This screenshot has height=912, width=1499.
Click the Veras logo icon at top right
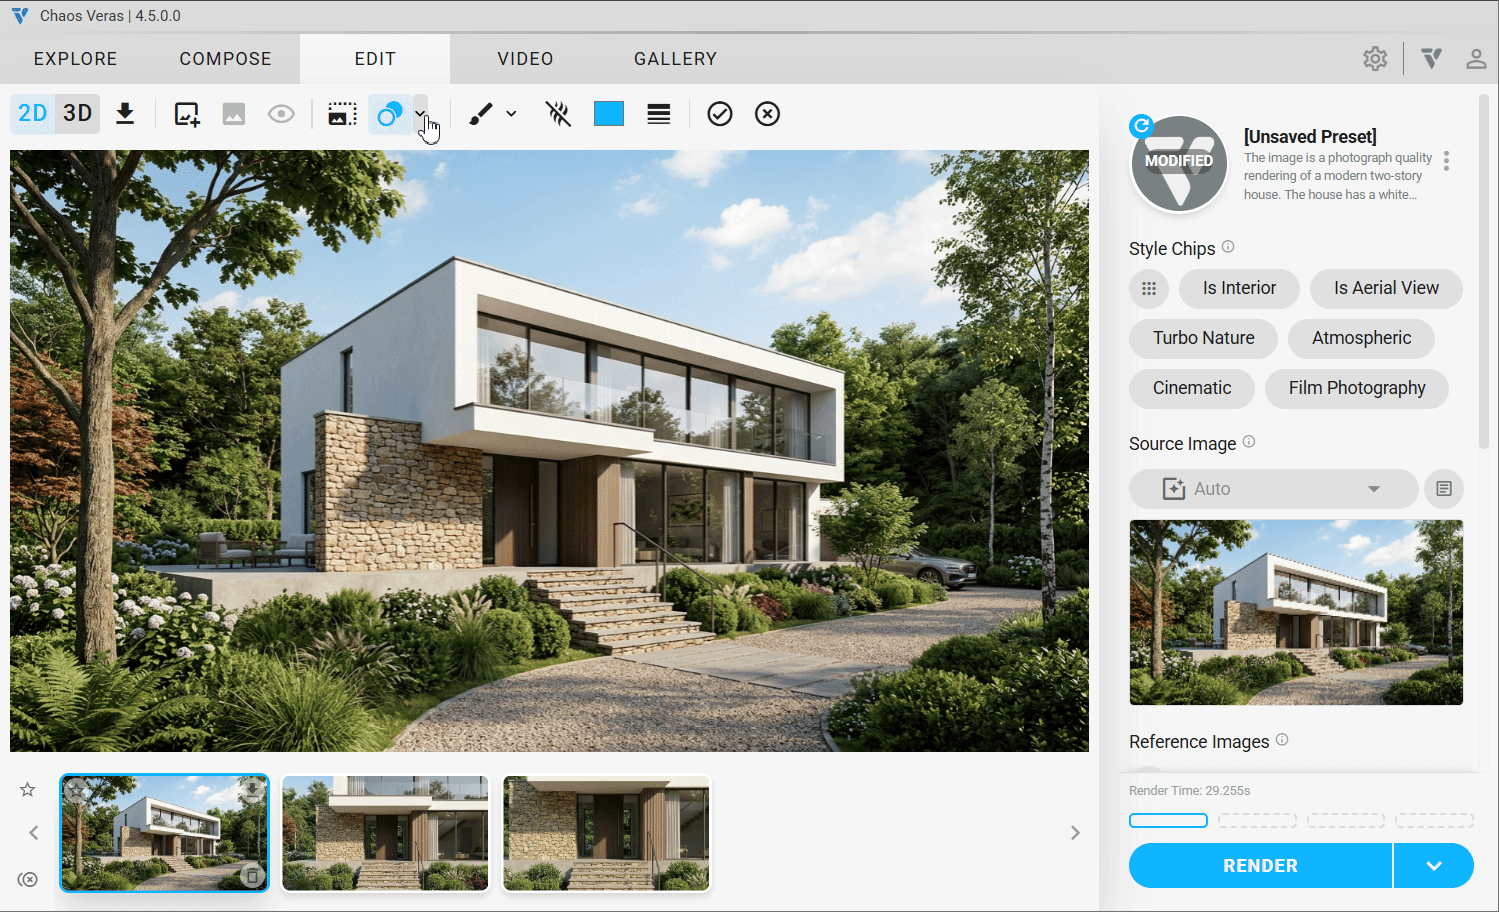[x=1432, y=59]
